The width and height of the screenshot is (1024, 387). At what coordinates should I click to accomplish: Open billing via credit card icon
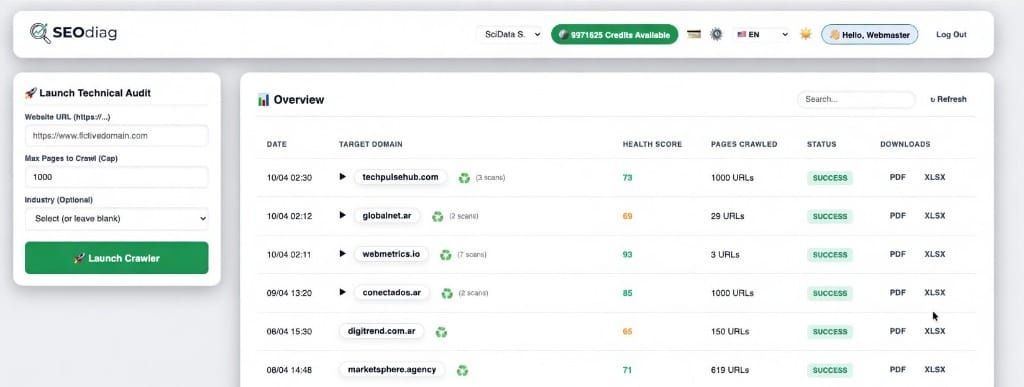694,35
